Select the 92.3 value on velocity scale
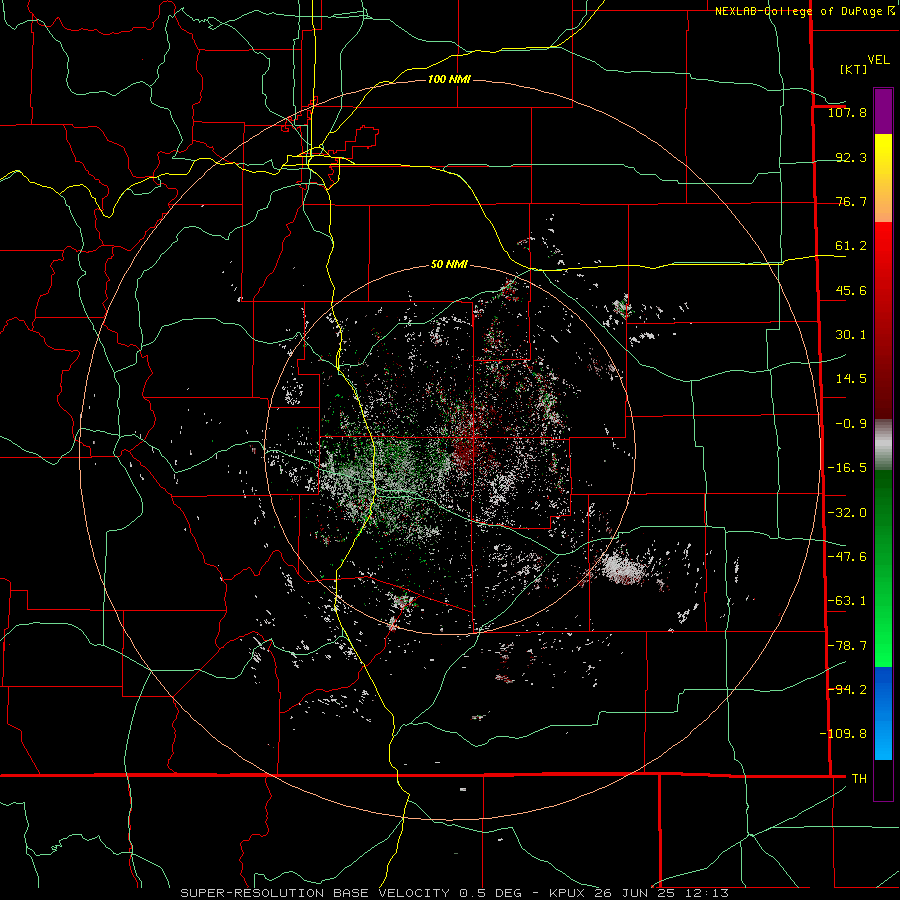 click(851, 157)
